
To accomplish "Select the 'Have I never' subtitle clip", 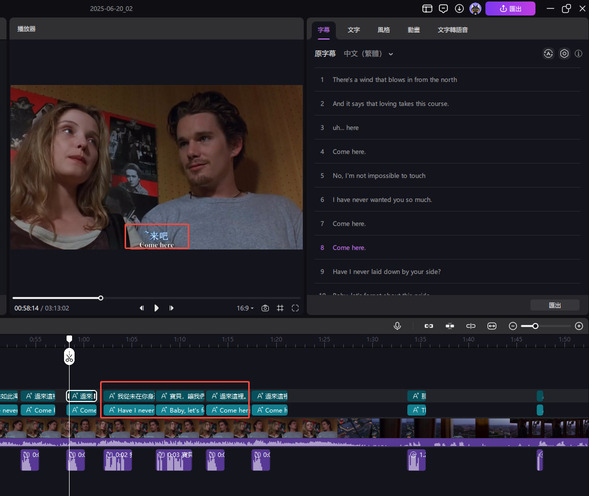I will (130, 410).
